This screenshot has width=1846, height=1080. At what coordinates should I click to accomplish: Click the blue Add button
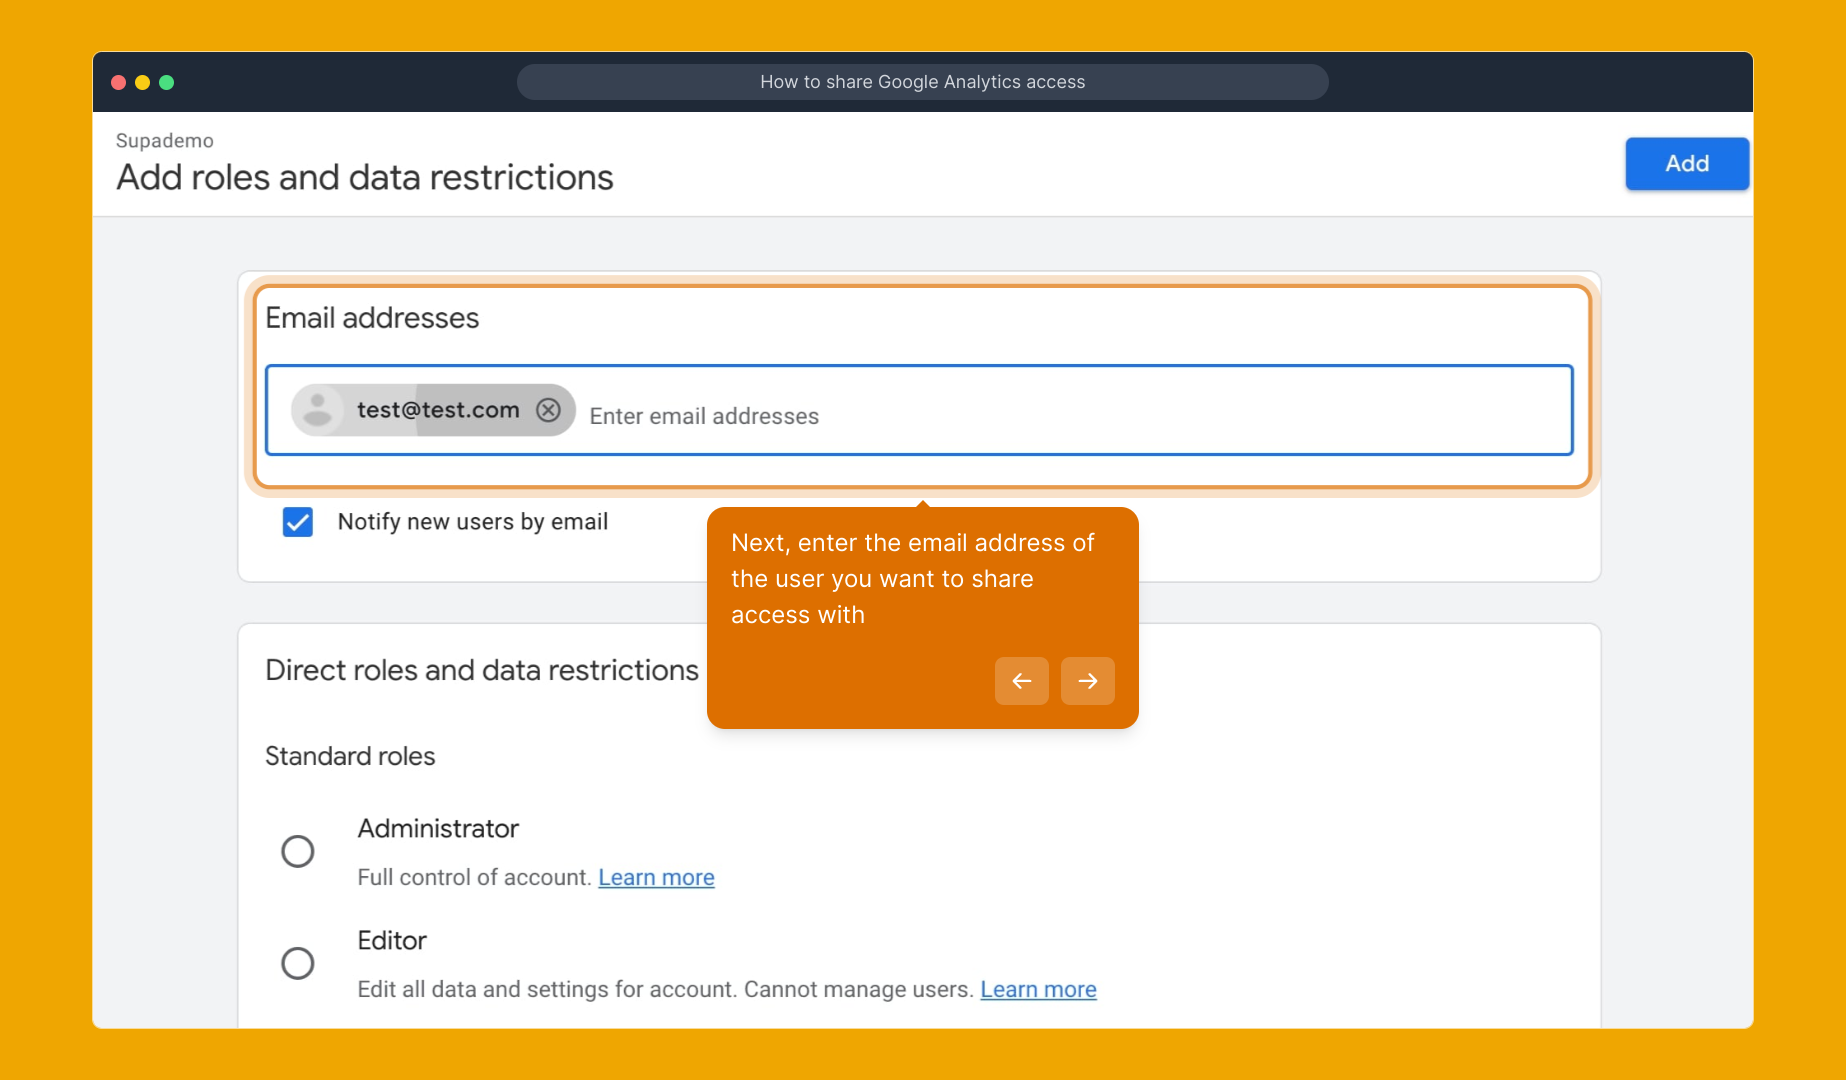tap(1686, 163)
